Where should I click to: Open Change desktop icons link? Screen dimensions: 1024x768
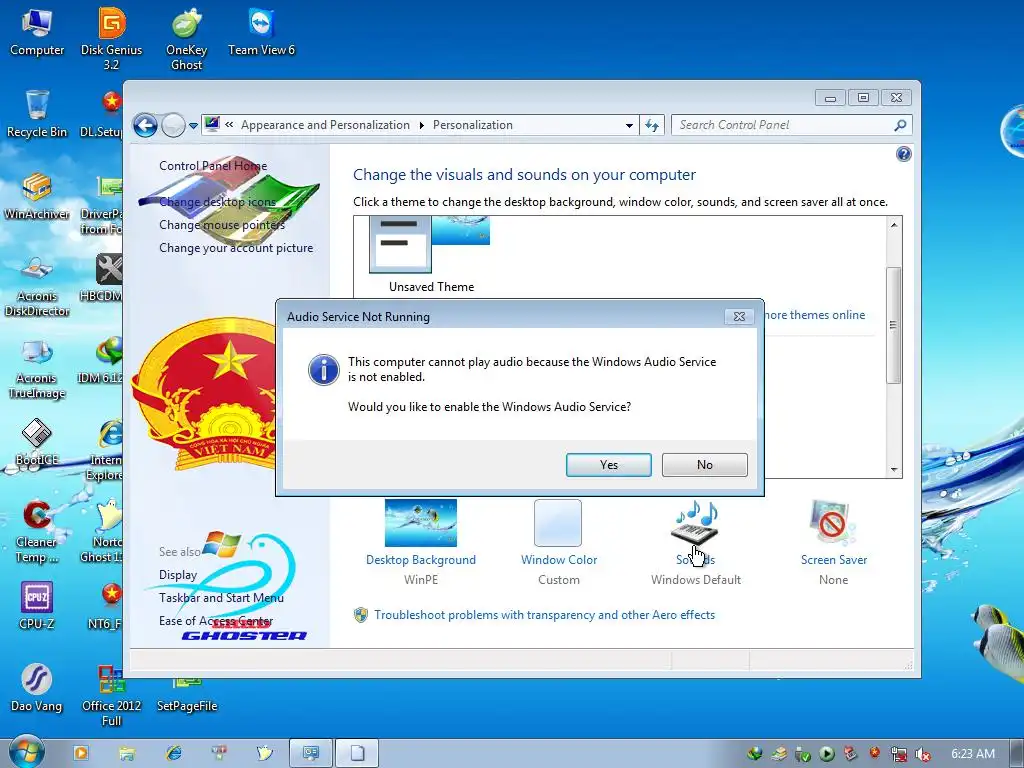click(x=217, y=202)
